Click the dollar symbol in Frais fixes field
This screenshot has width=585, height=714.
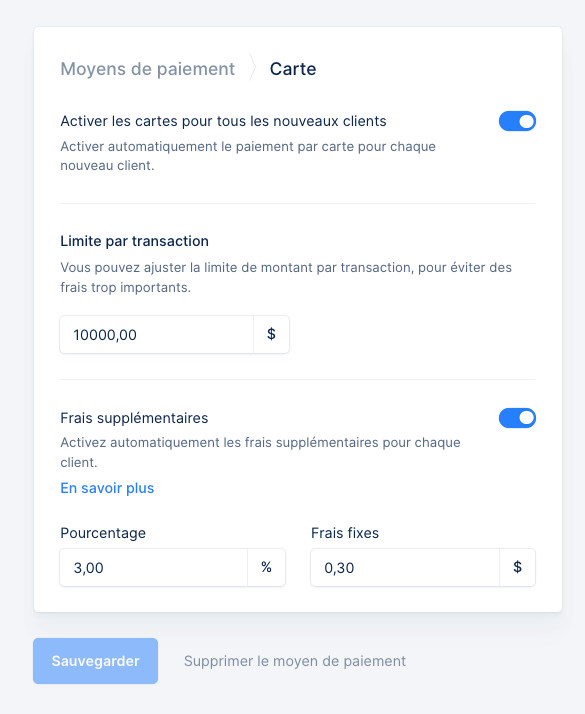[x=517, y=567]
